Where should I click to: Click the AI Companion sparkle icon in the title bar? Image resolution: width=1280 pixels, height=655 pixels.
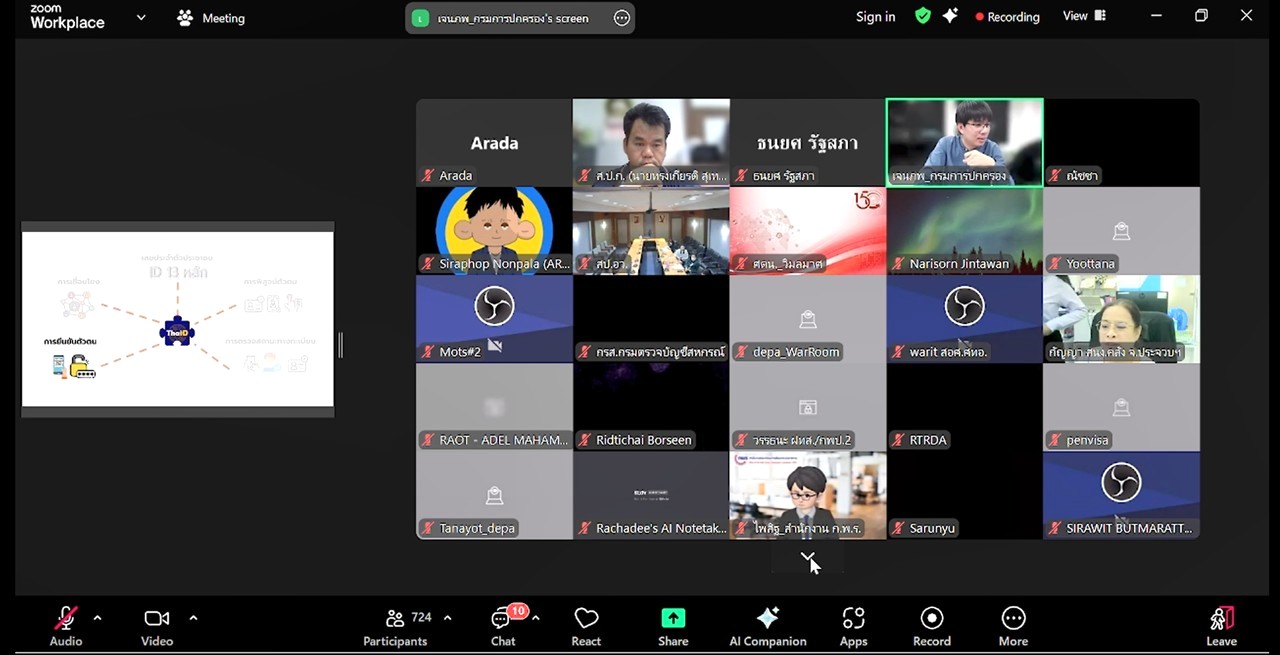pyautogui.click(x=950, y=16)
